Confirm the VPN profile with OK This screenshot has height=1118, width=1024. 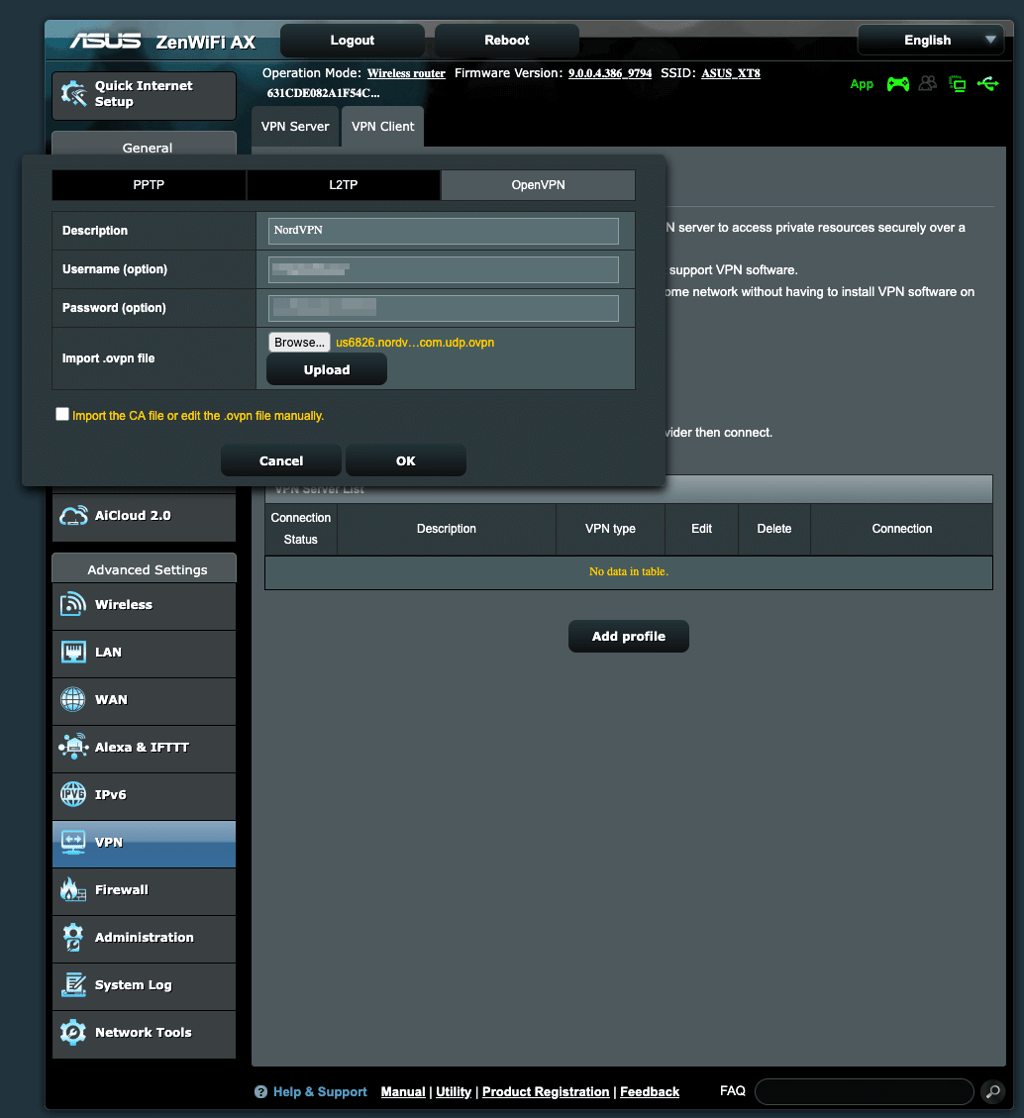pos(406,461)
